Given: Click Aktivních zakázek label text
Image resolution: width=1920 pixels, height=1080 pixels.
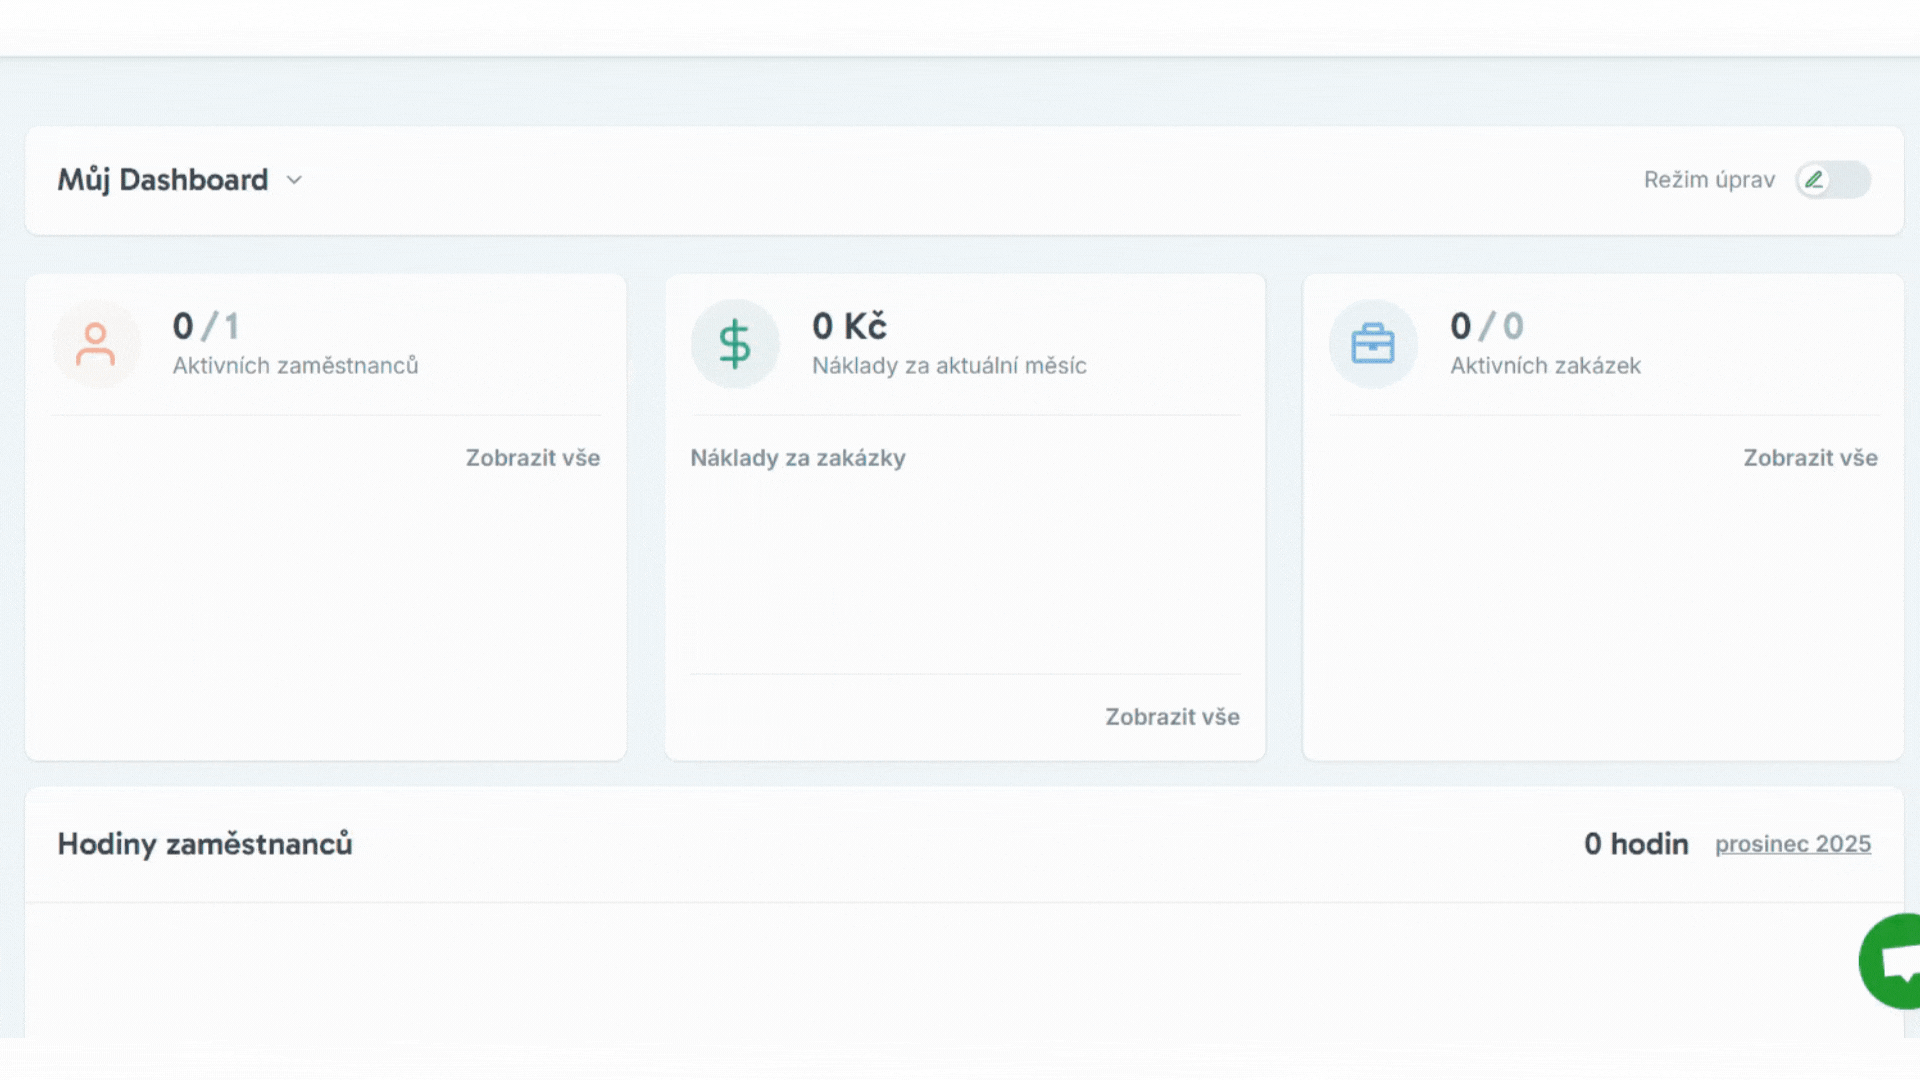Looking at the screenshot, I should [1545, 366].
